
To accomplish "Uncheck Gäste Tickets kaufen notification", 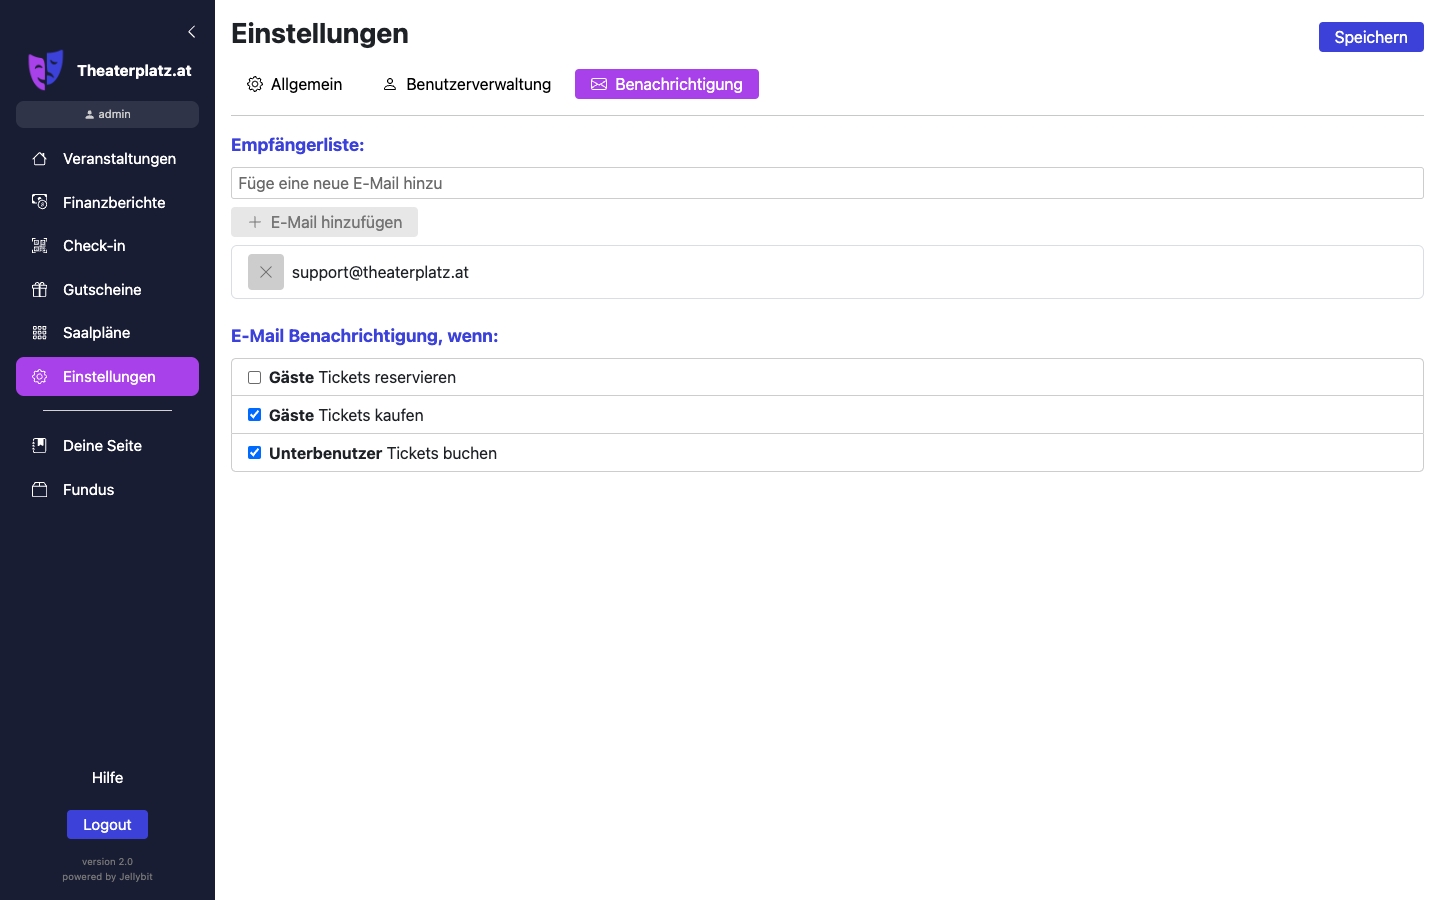I will coord(255,415).
